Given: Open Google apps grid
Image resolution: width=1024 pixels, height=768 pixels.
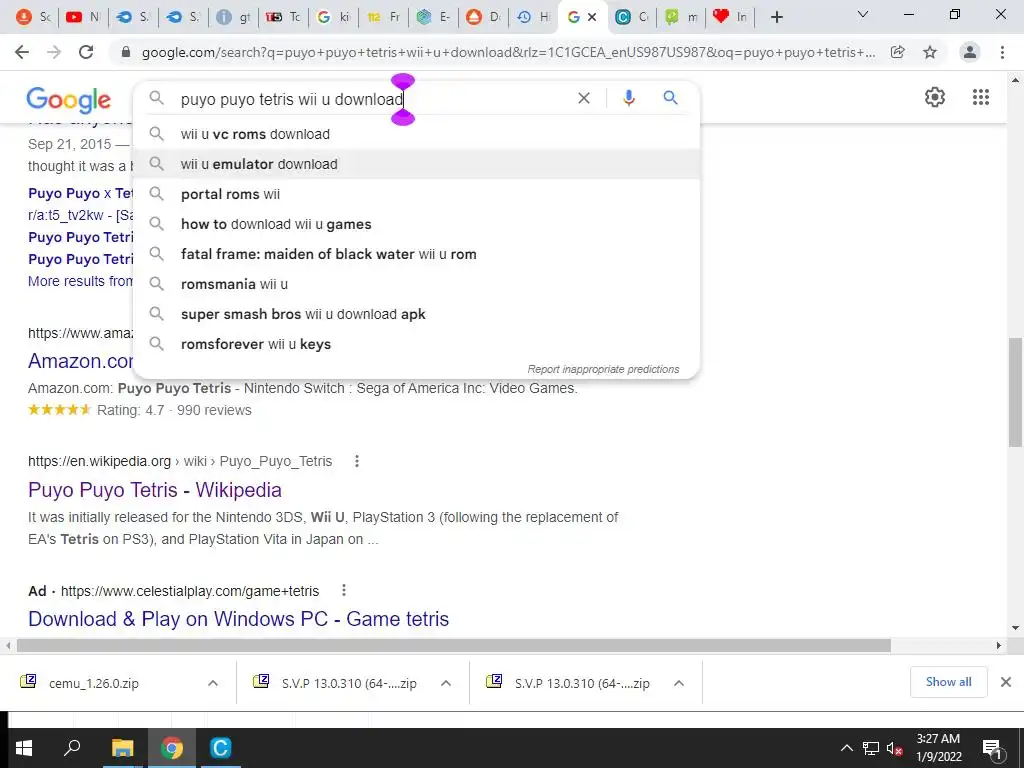Looking at the screenshot, I should tap(980, 97).
